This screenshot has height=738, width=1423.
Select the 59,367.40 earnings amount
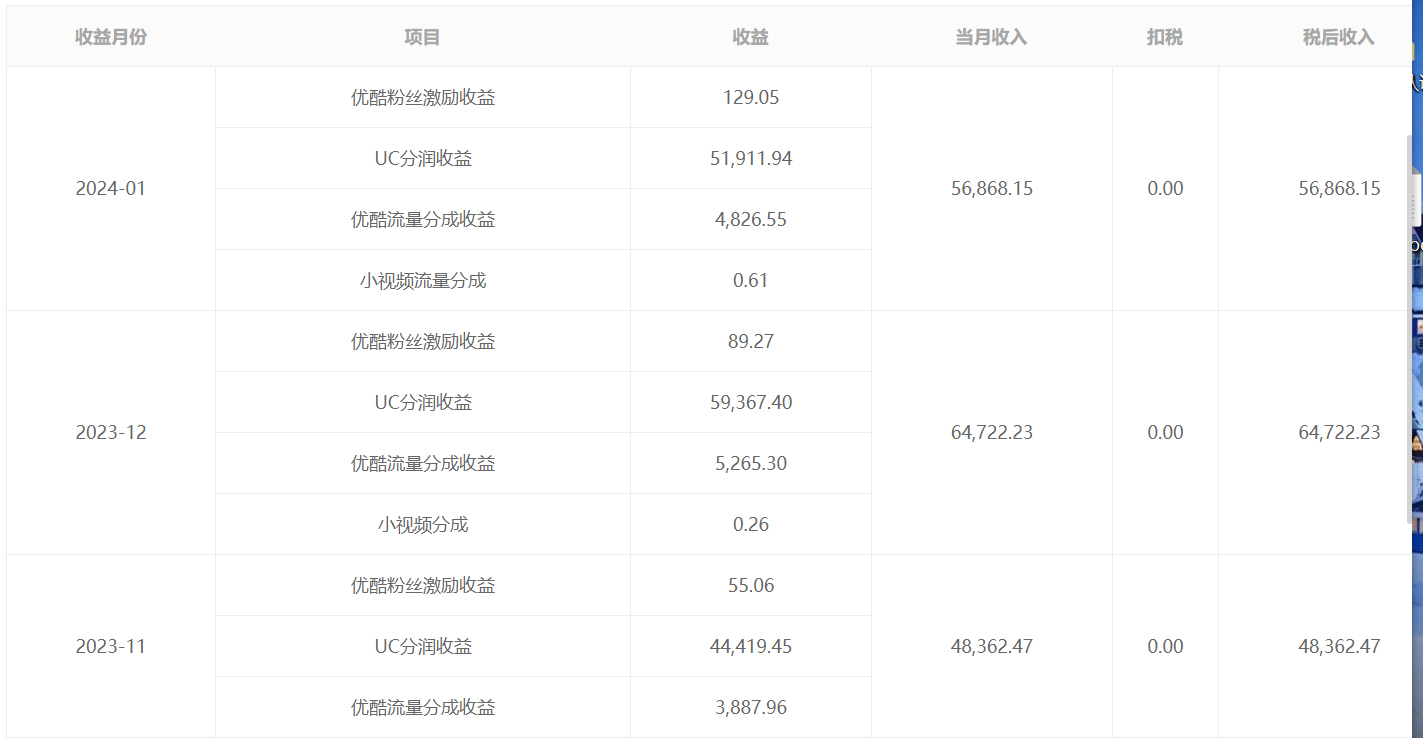[750, 402]
